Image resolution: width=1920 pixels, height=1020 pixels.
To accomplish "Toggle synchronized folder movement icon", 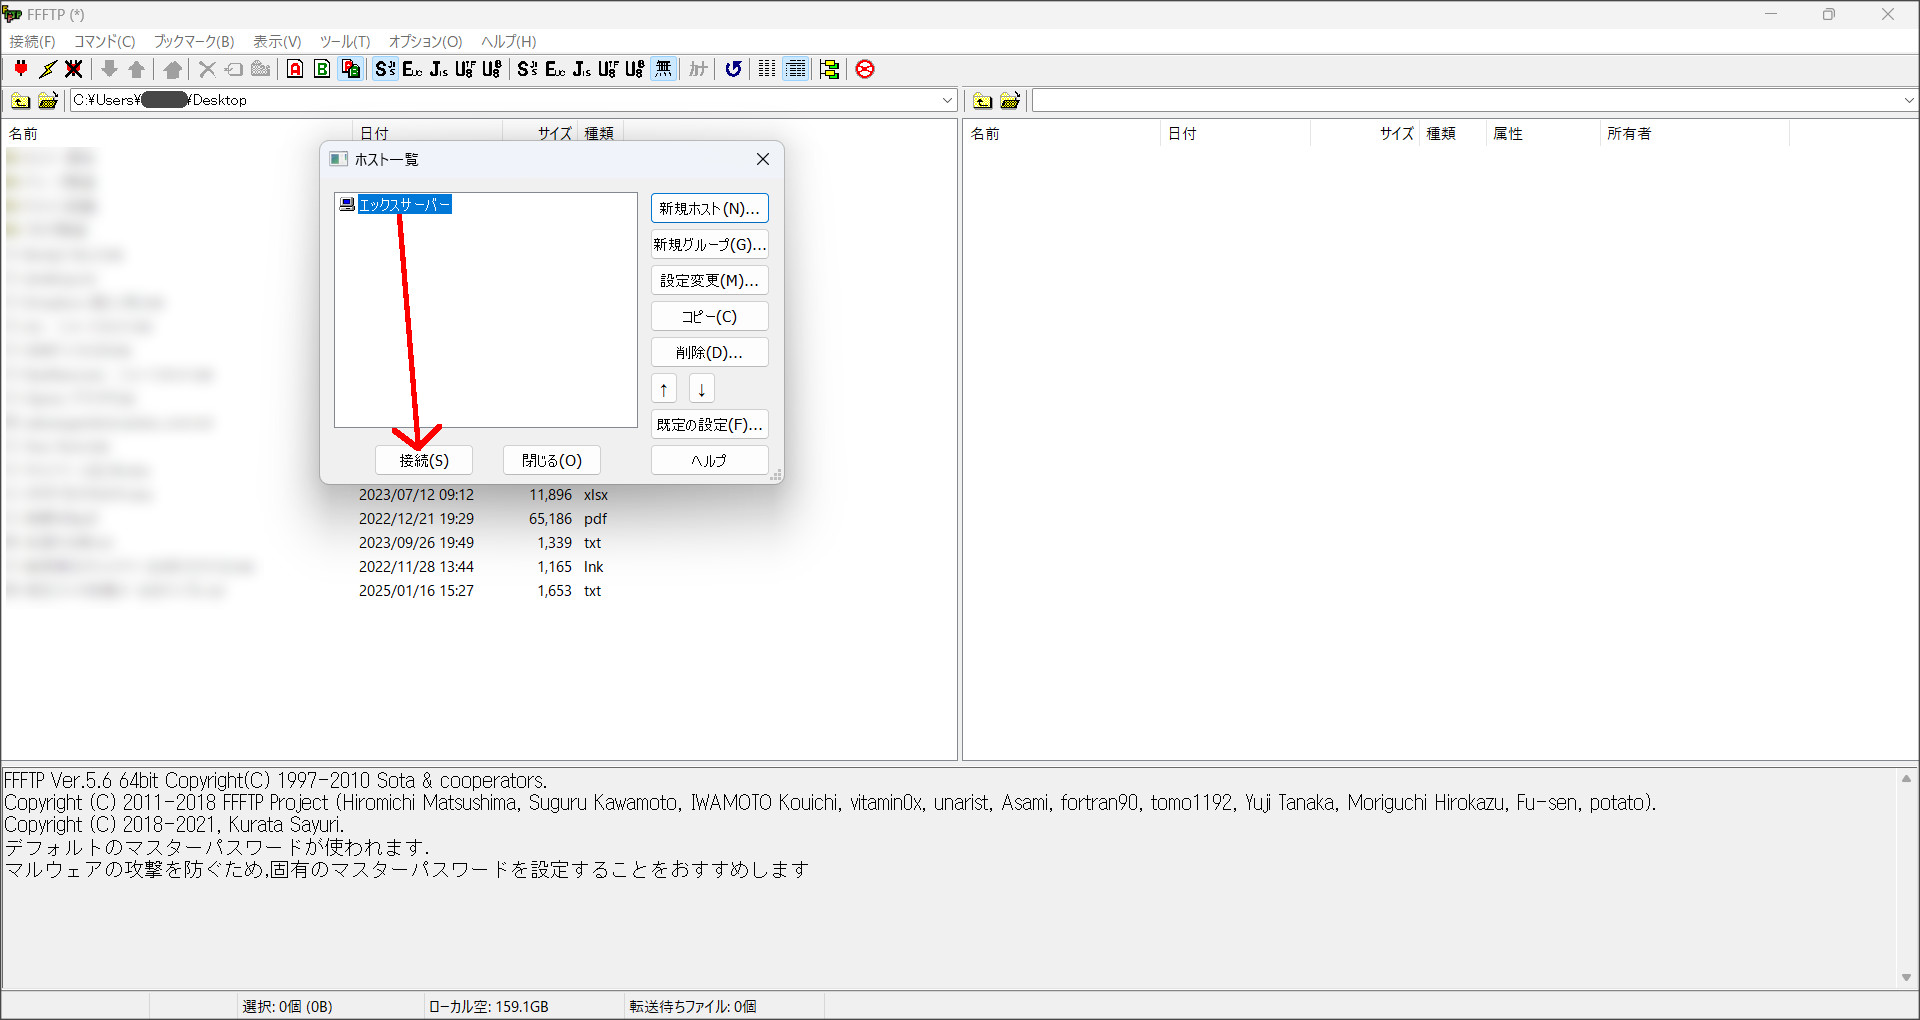I will point(830,69).
